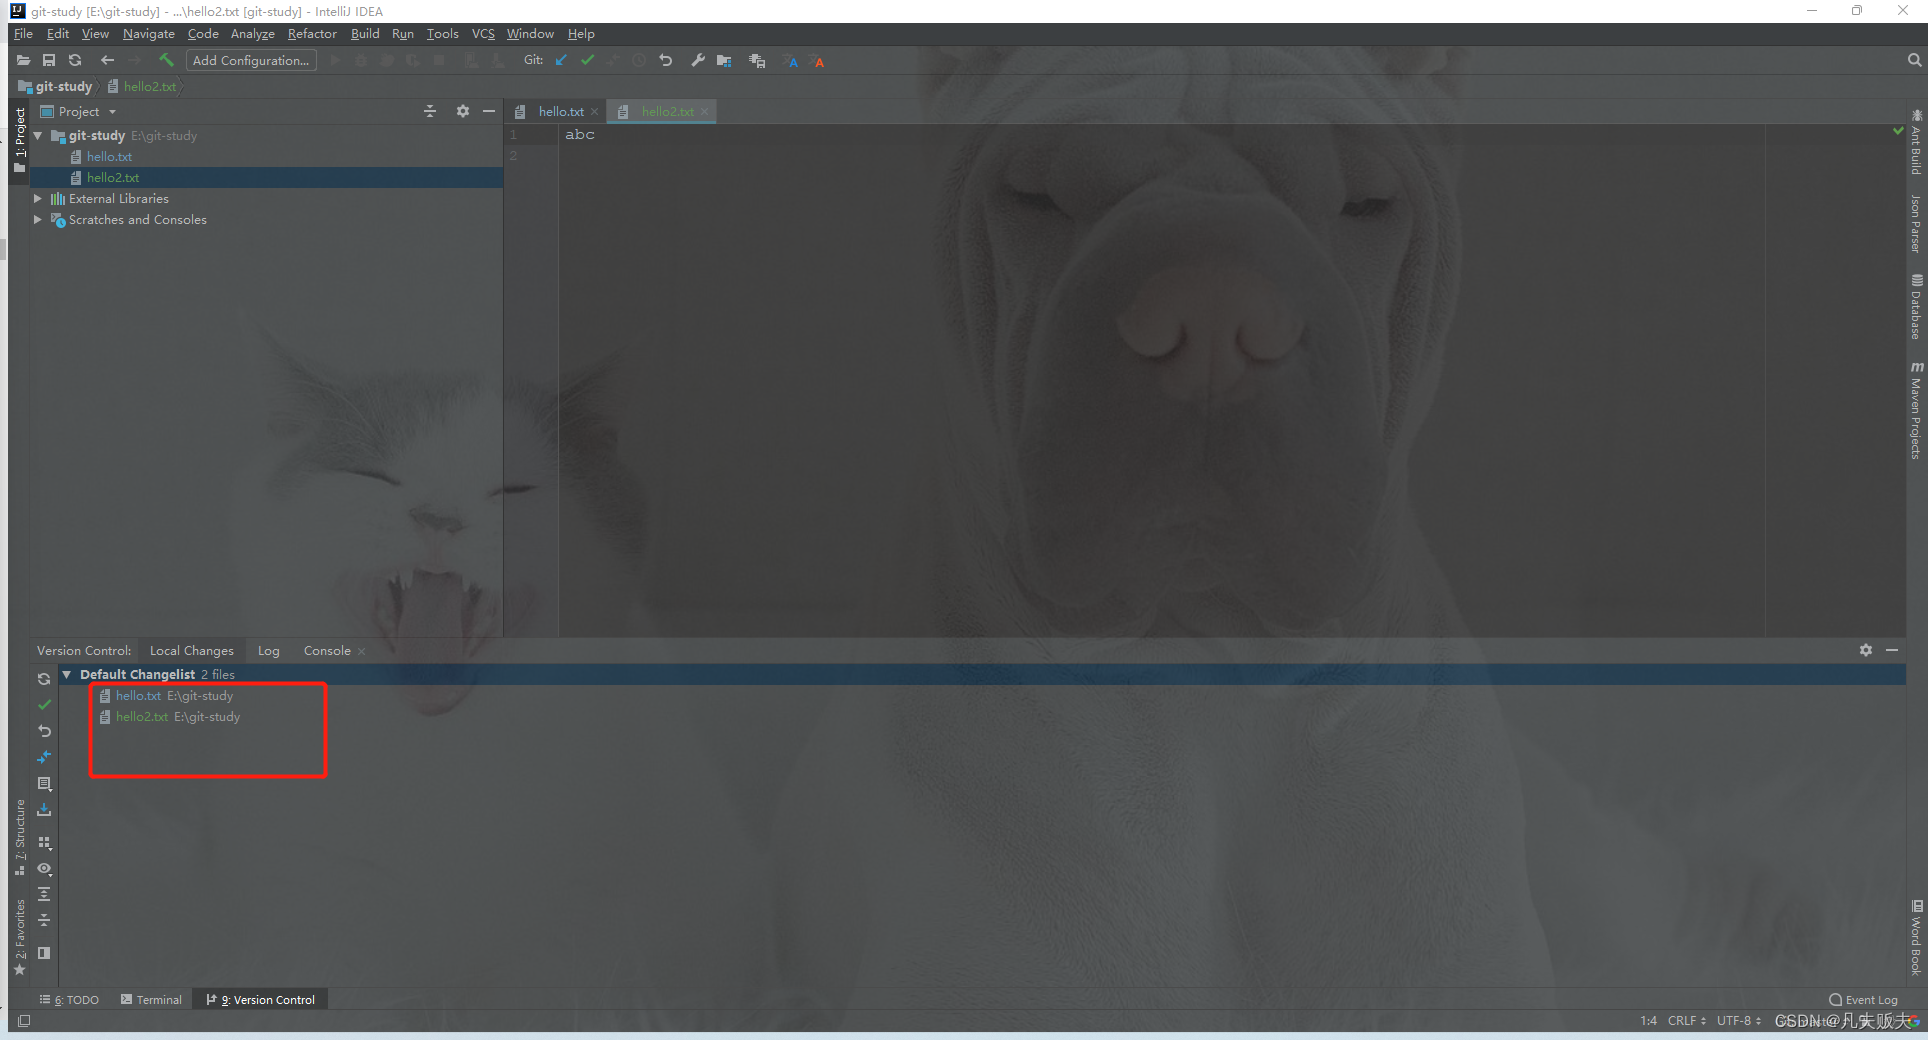Switch to the Console tab

[x=327, y=651]
